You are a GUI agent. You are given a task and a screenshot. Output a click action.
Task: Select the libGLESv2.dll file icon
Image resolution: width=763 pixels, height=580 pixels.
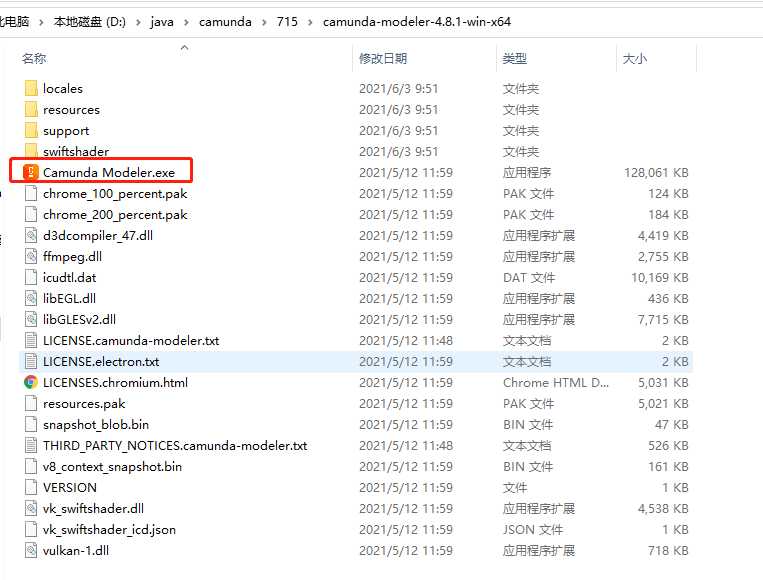(x=31, y=319)
